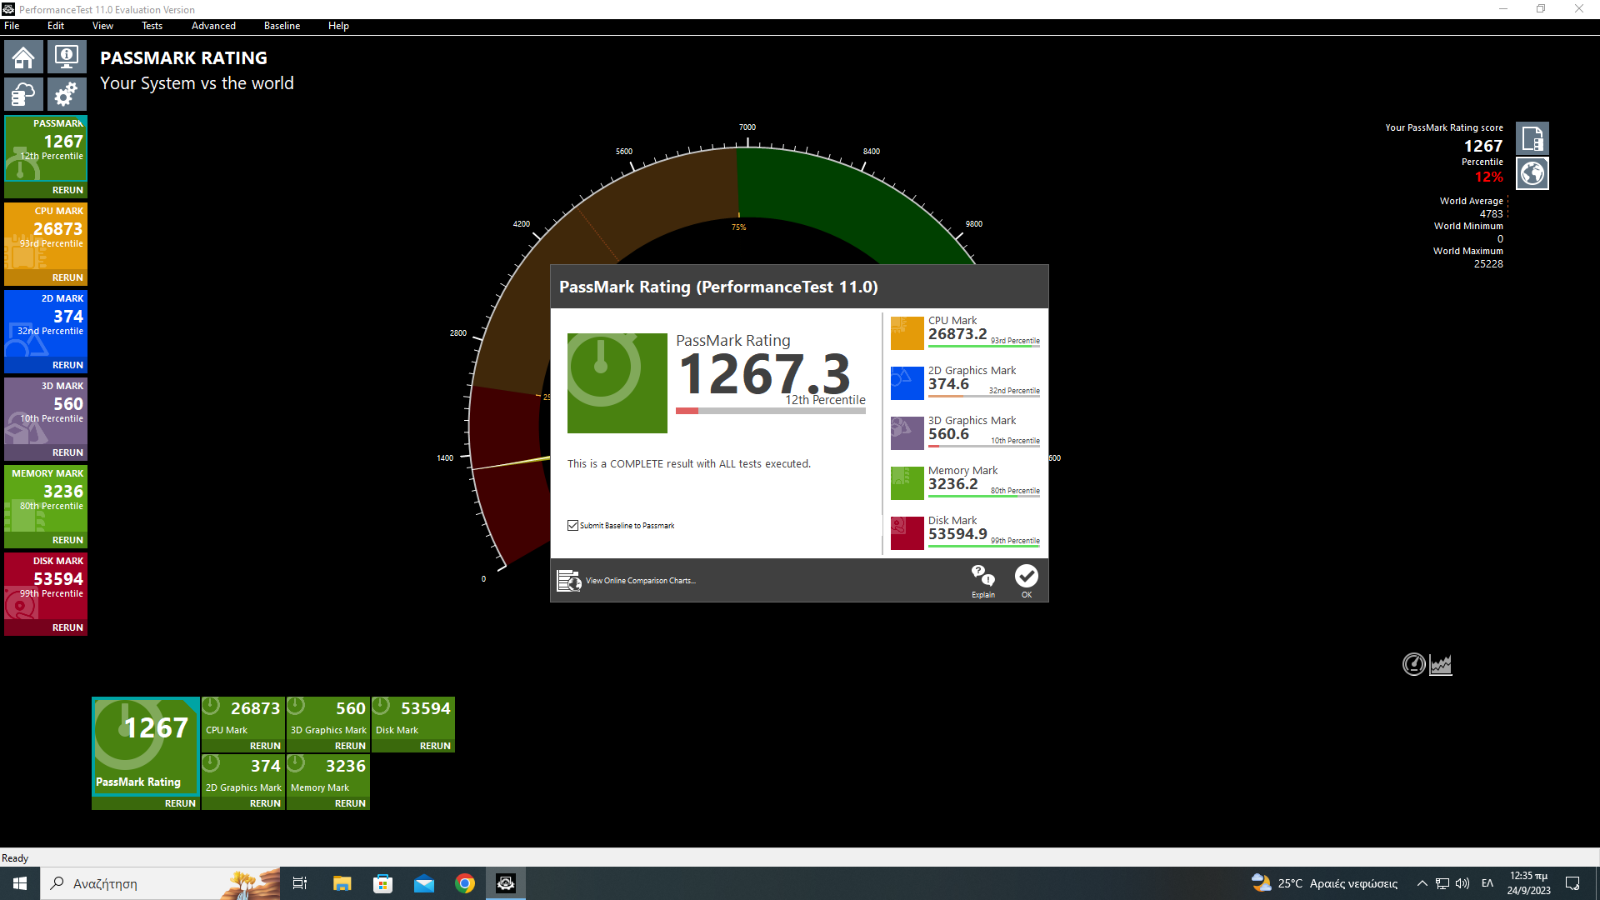
Task: Click the baseline document icon beside rating score
Action: [x=1532, y=138]
